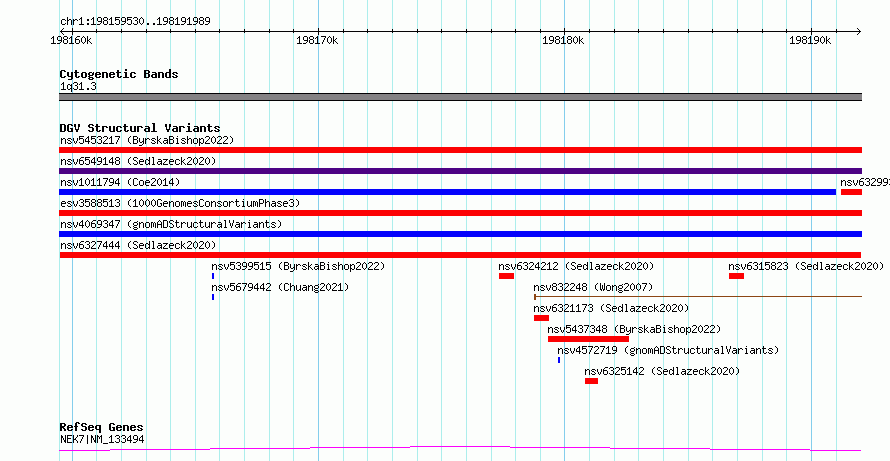
Task: Open the nsv6327444 (Sedlazeck2020) label
Action: click(138, 245)
